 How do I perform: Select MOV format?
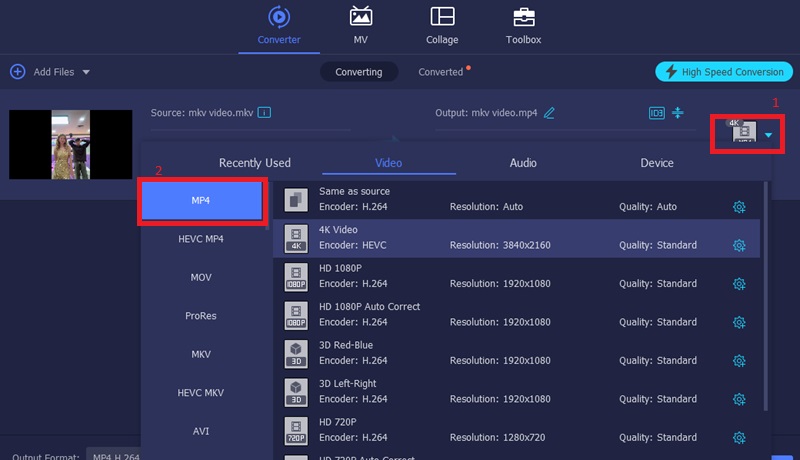[x=201, y=277]
